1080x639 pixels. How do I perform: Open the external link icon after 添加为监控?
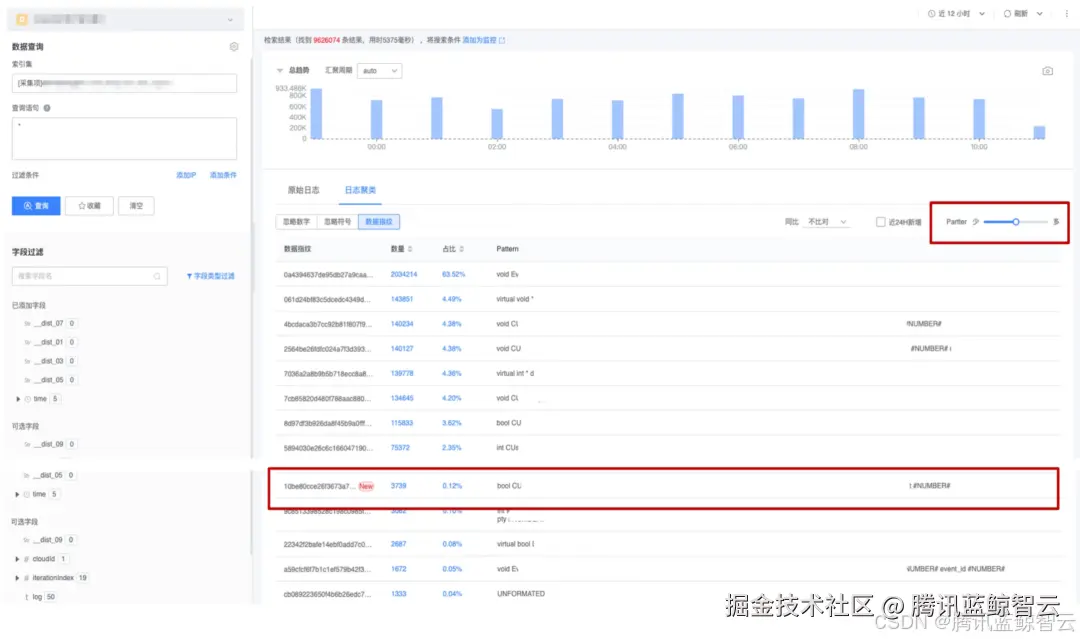click(x=502, y=41)
